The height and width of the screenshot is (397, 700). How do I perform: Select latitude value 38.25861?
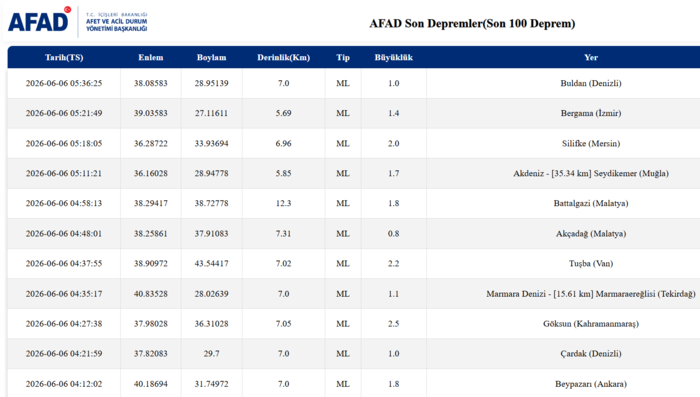pyautogui.click(x=150, y=234)
